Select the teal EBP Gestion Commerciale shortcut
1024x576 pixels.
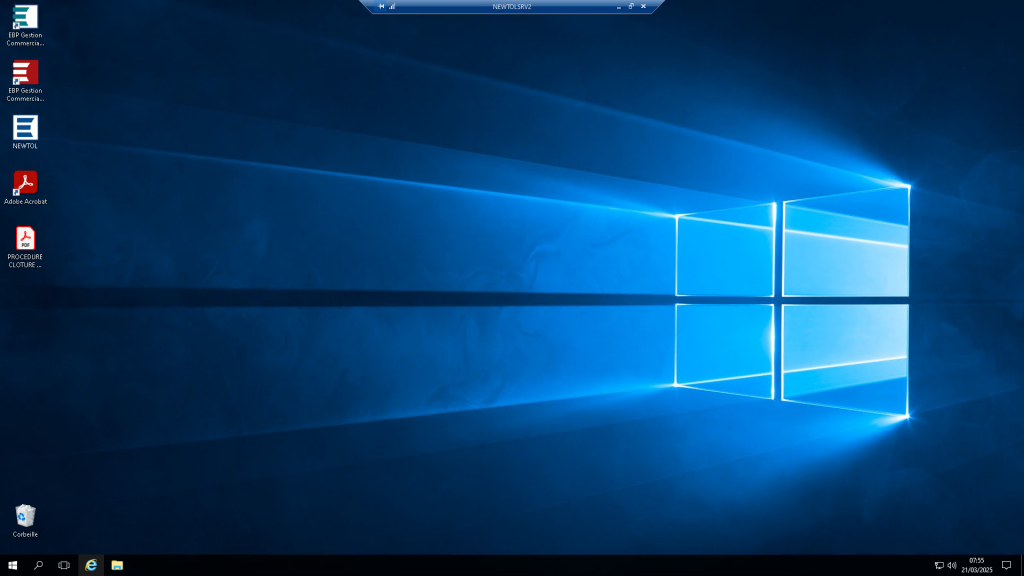(x=25, y=18)
